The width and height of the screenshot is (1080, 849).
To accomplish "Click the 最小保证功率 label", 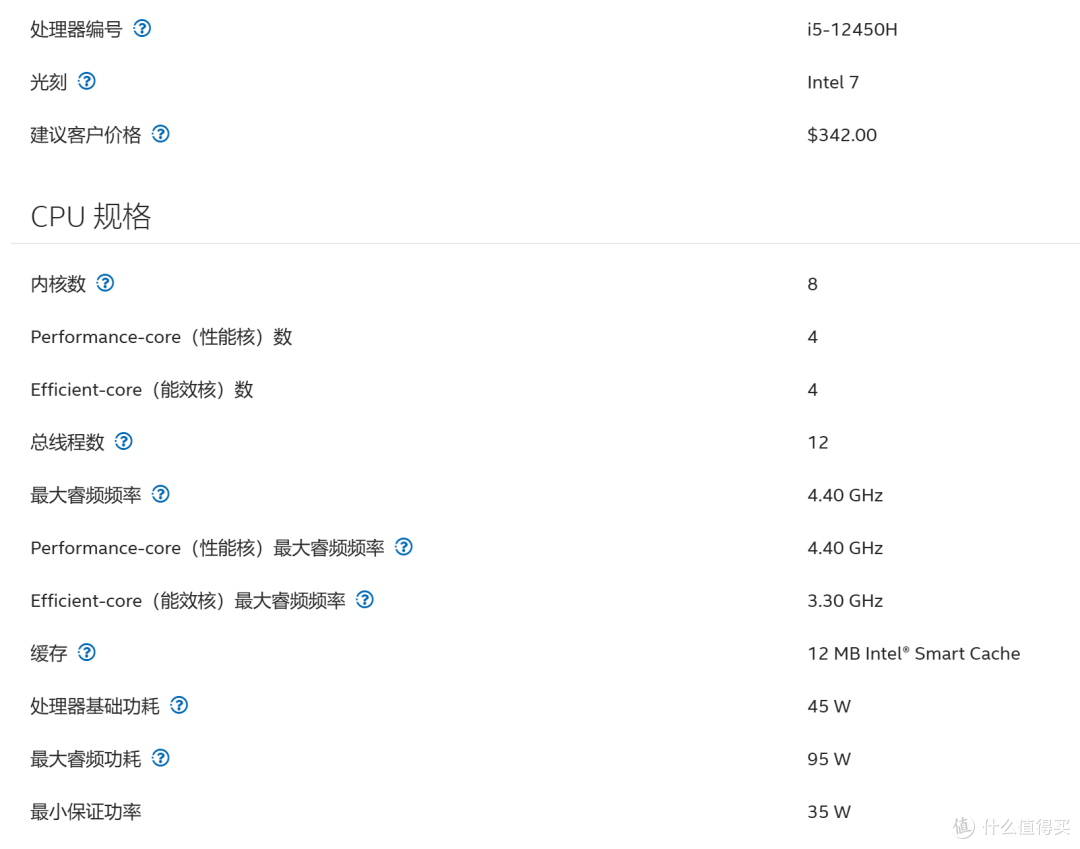I will point(86,812).
